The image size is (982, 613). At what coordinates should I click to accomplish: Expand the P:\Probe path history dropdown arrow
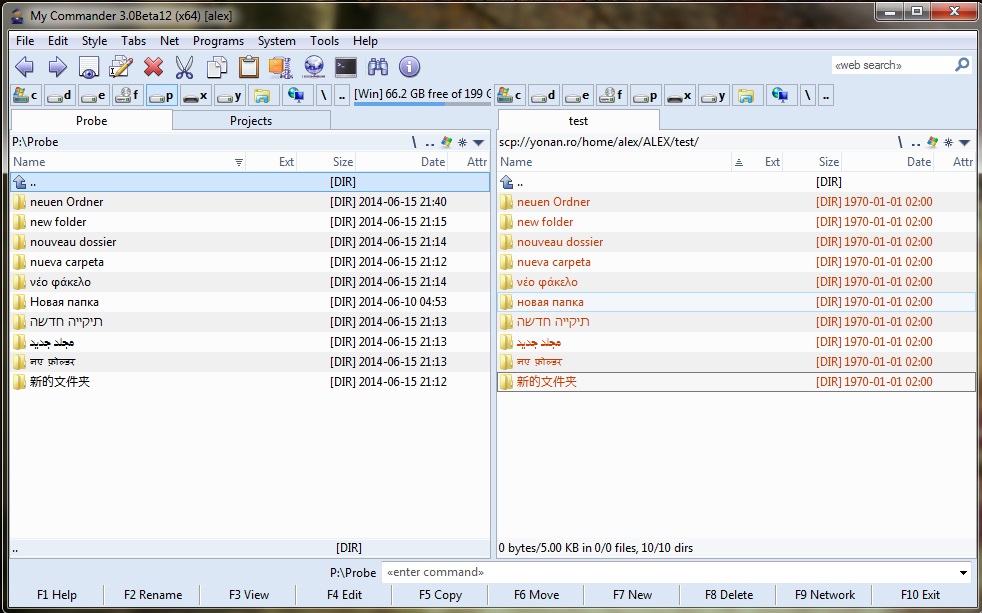click(478, 142)
